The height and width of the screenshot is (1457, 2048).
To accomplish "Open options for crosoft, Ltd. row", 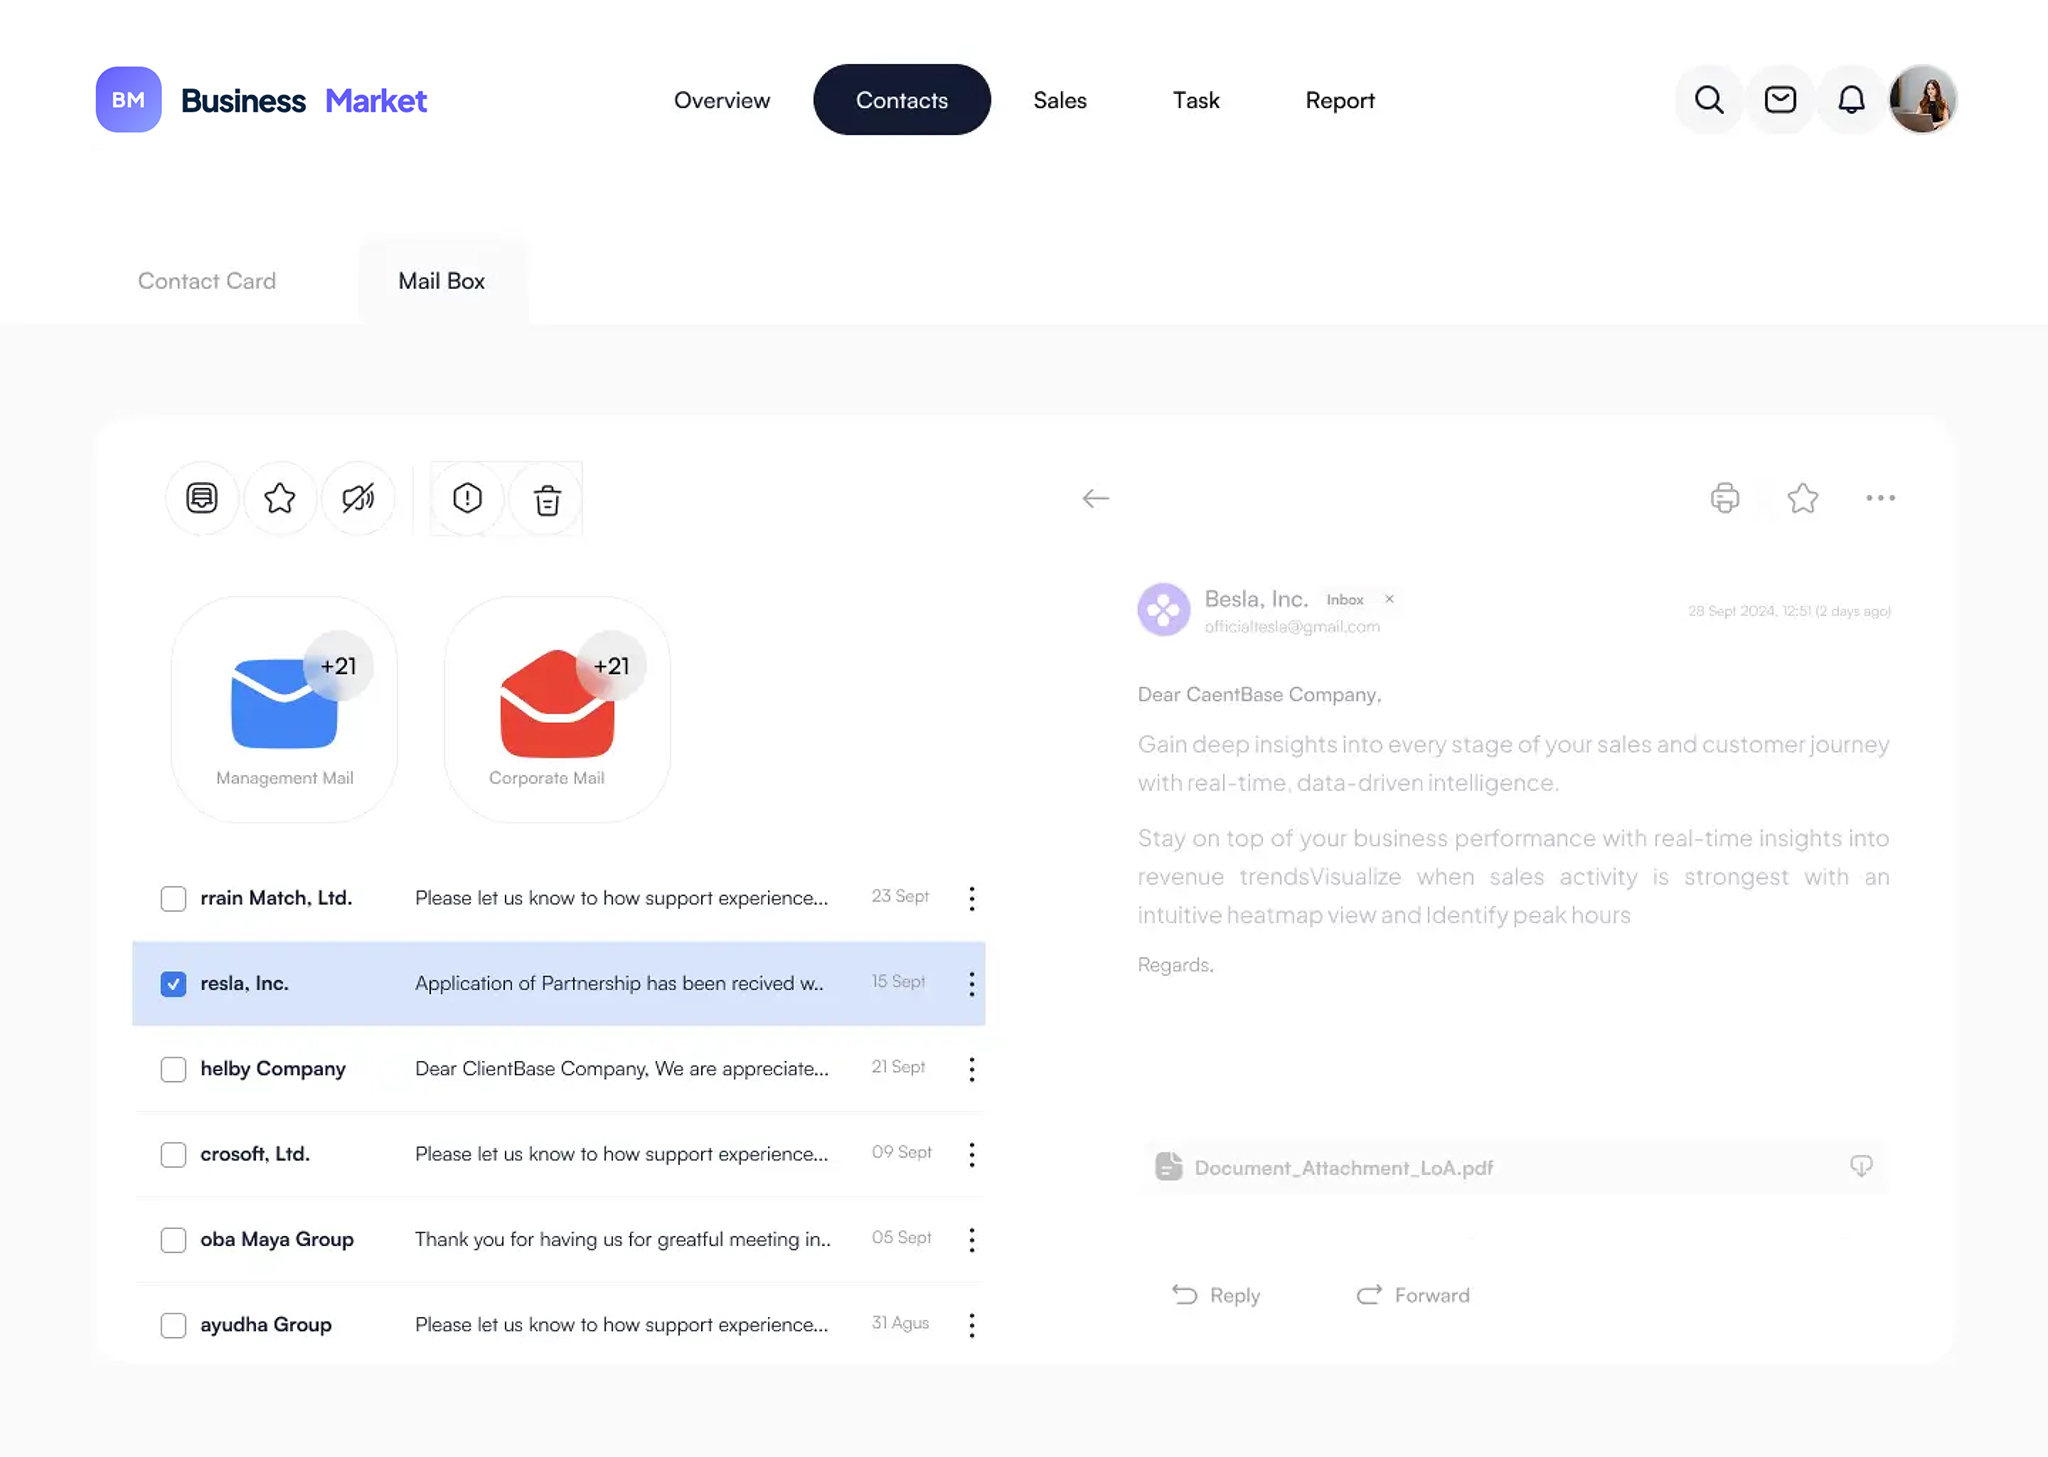I will 971,1154.
